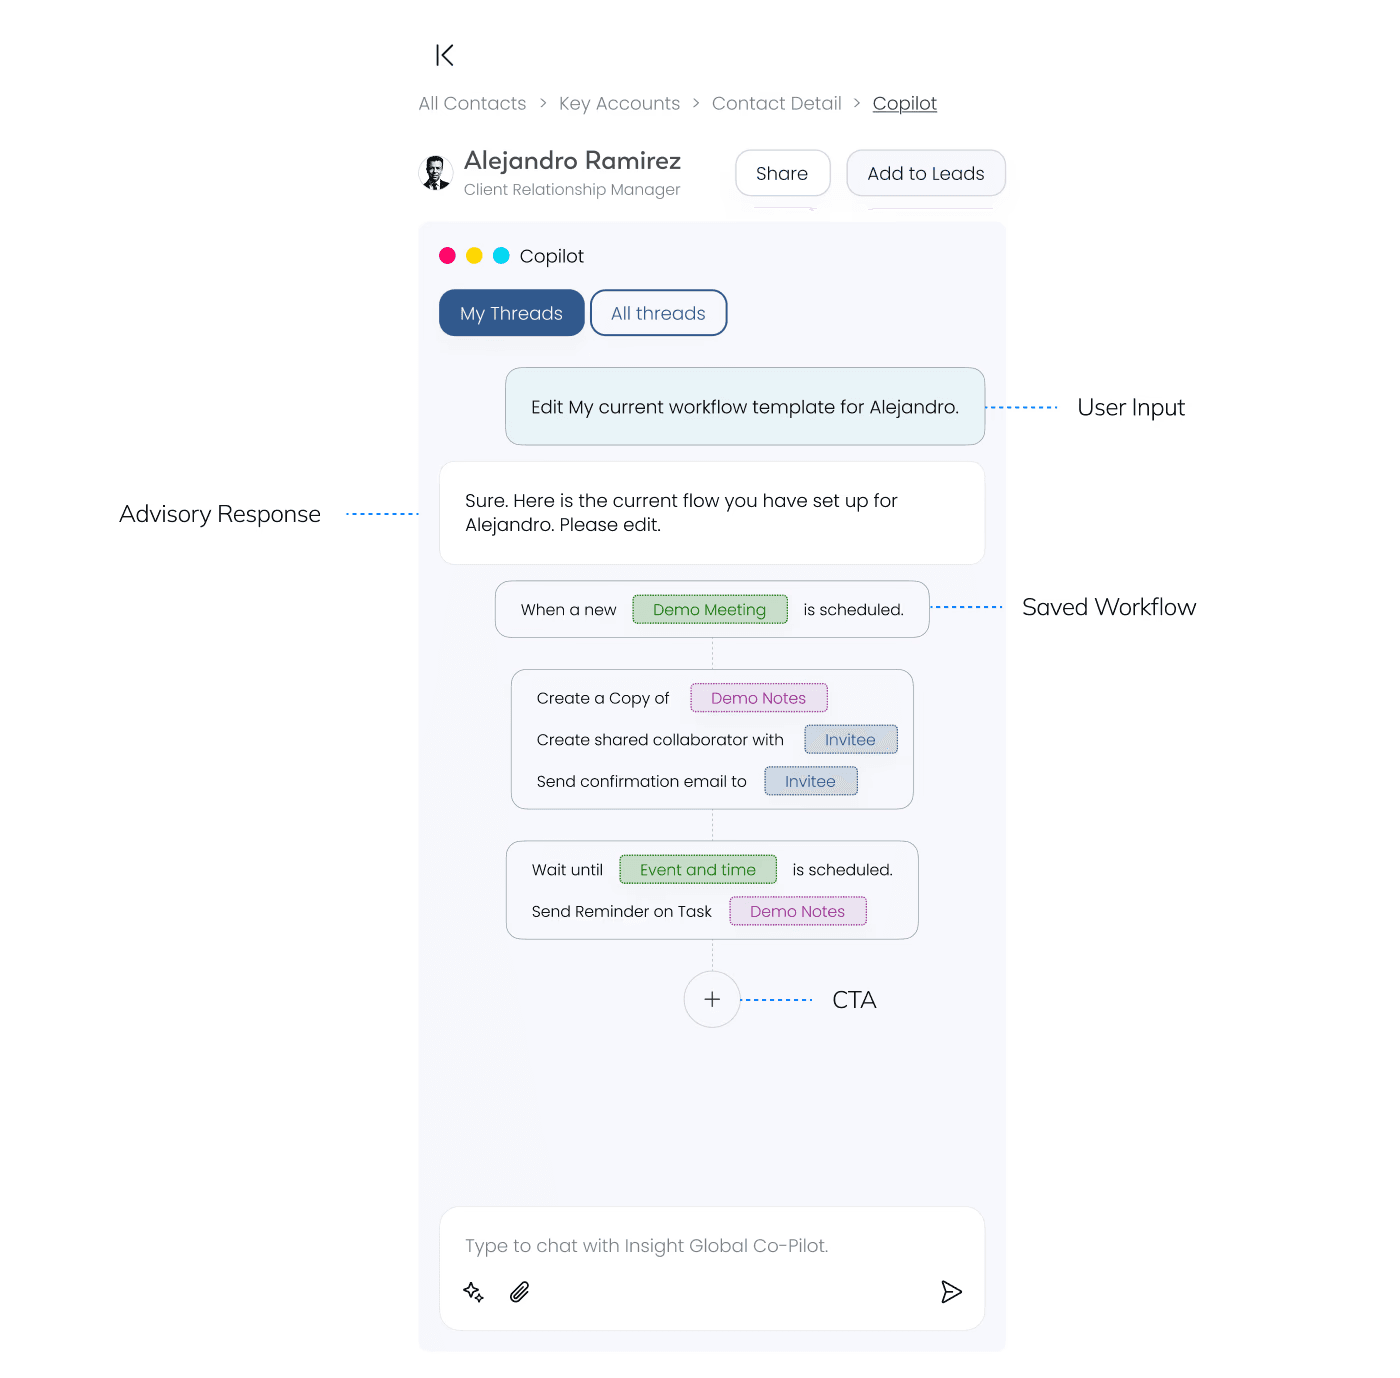This screenshot has height=1378, width=1400.
Task: Click the "Wait until" step text
Action: (567, 870)
